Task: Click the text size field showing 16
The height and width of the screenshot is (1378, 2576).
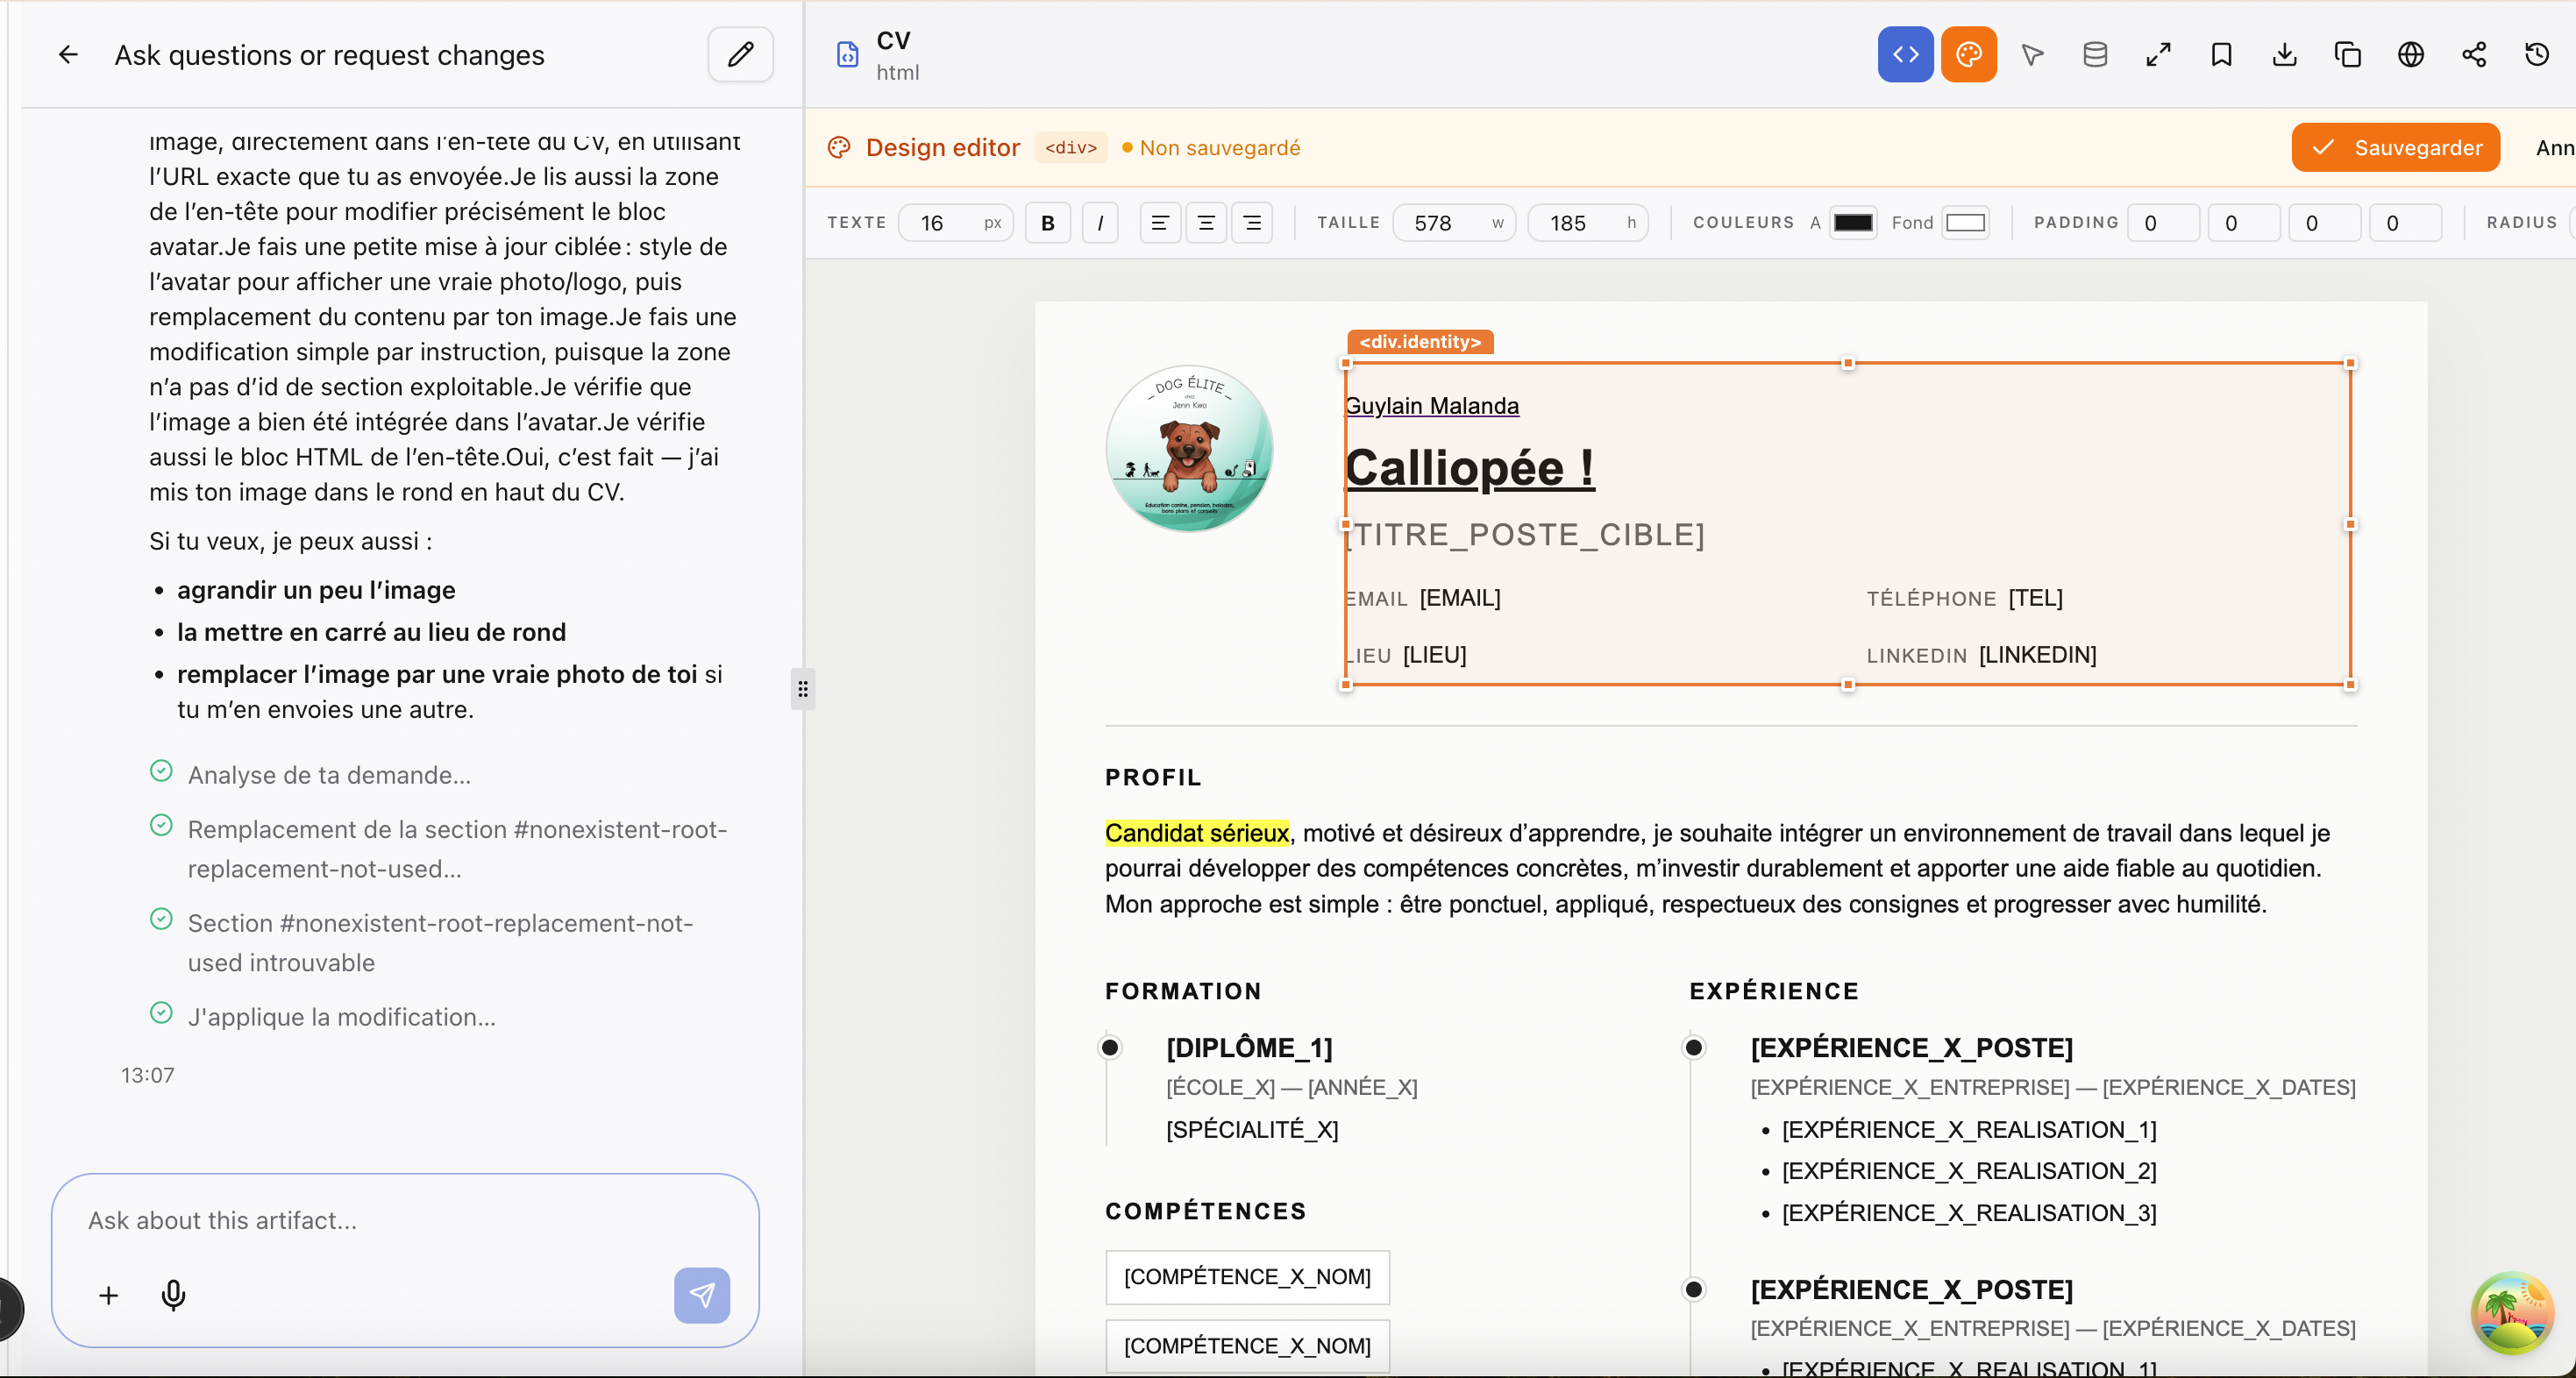Action: [x=955, y=223]
